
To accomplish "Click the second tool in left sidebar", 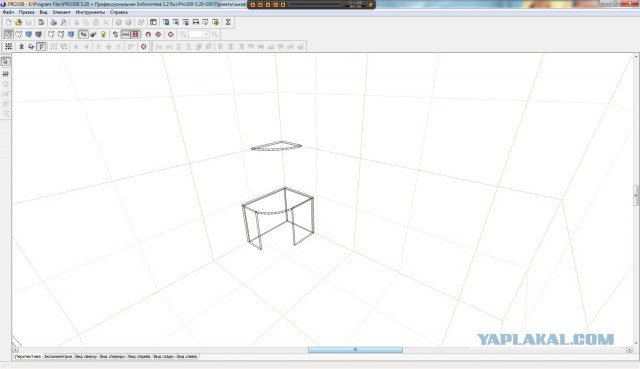I will click(6, 74).
